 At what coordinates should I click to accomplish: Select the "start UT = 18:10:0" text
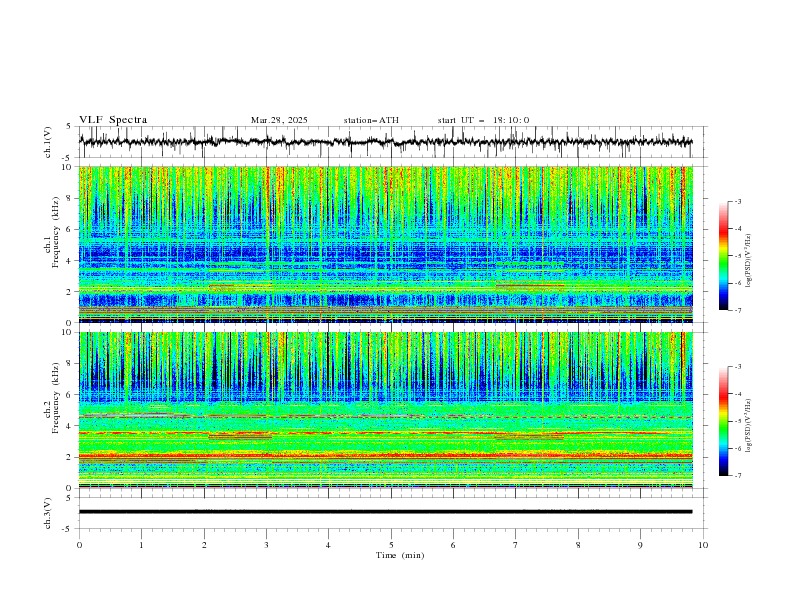click(483, 120)
